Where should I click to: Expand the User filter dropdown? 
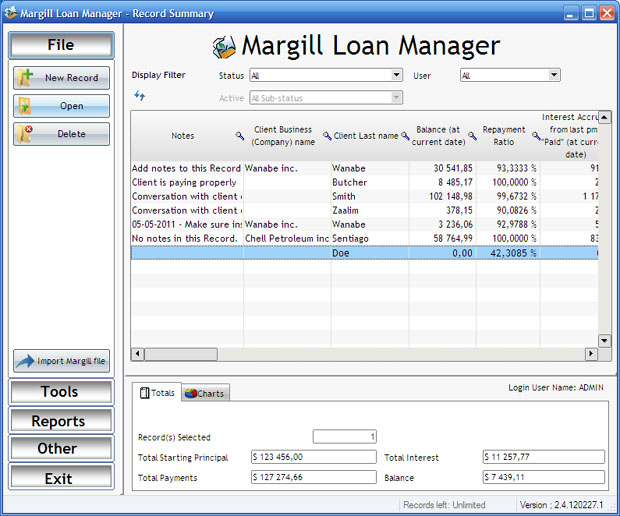[554, 75]
